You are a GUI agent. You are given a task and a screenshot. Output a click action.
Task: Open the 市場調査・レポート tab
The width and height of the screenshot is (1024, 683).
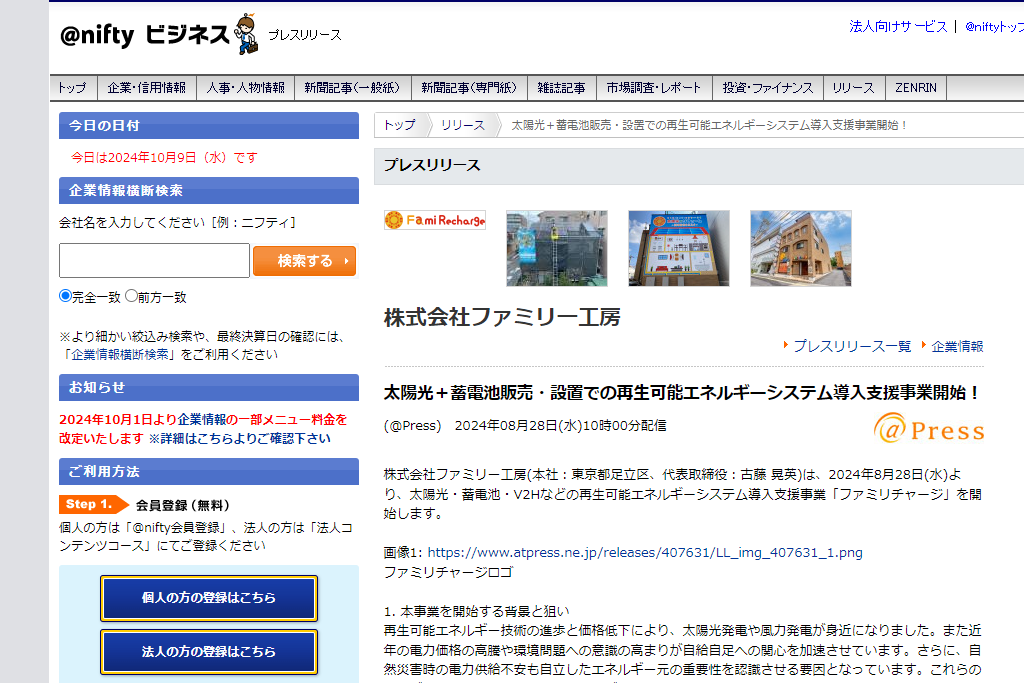(x=654, y=88)
